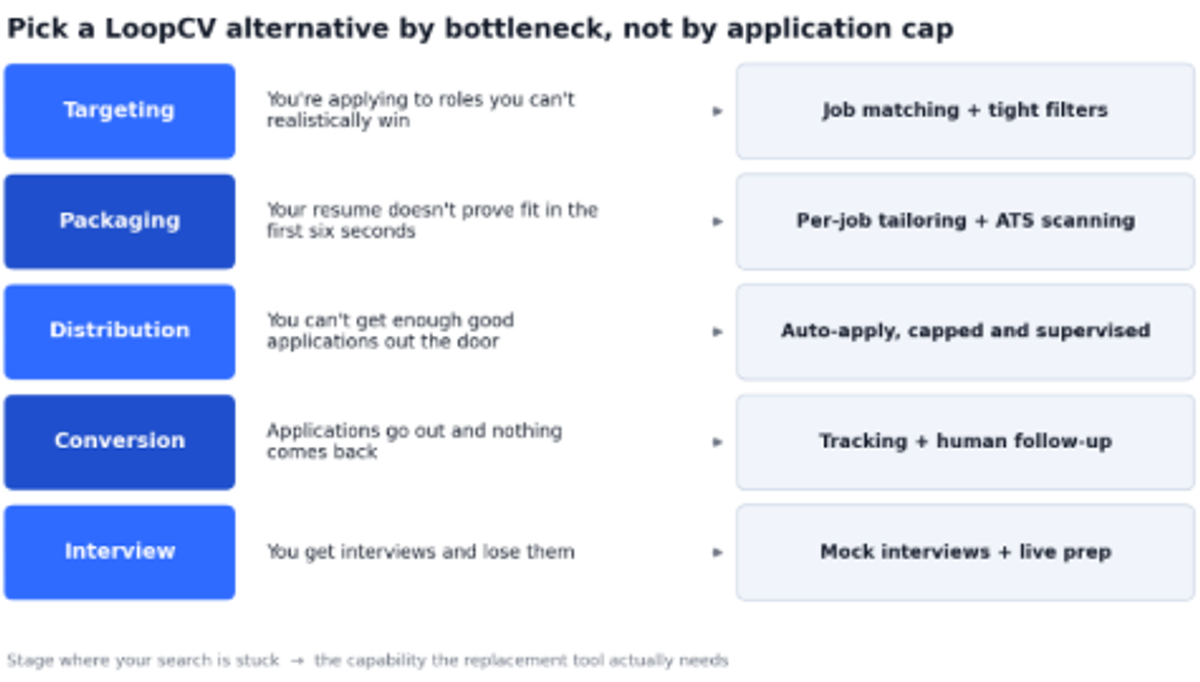Choose the Distribution stage box
The width and height of the screenshot is (1200, 682).
(x=120, y=331)
